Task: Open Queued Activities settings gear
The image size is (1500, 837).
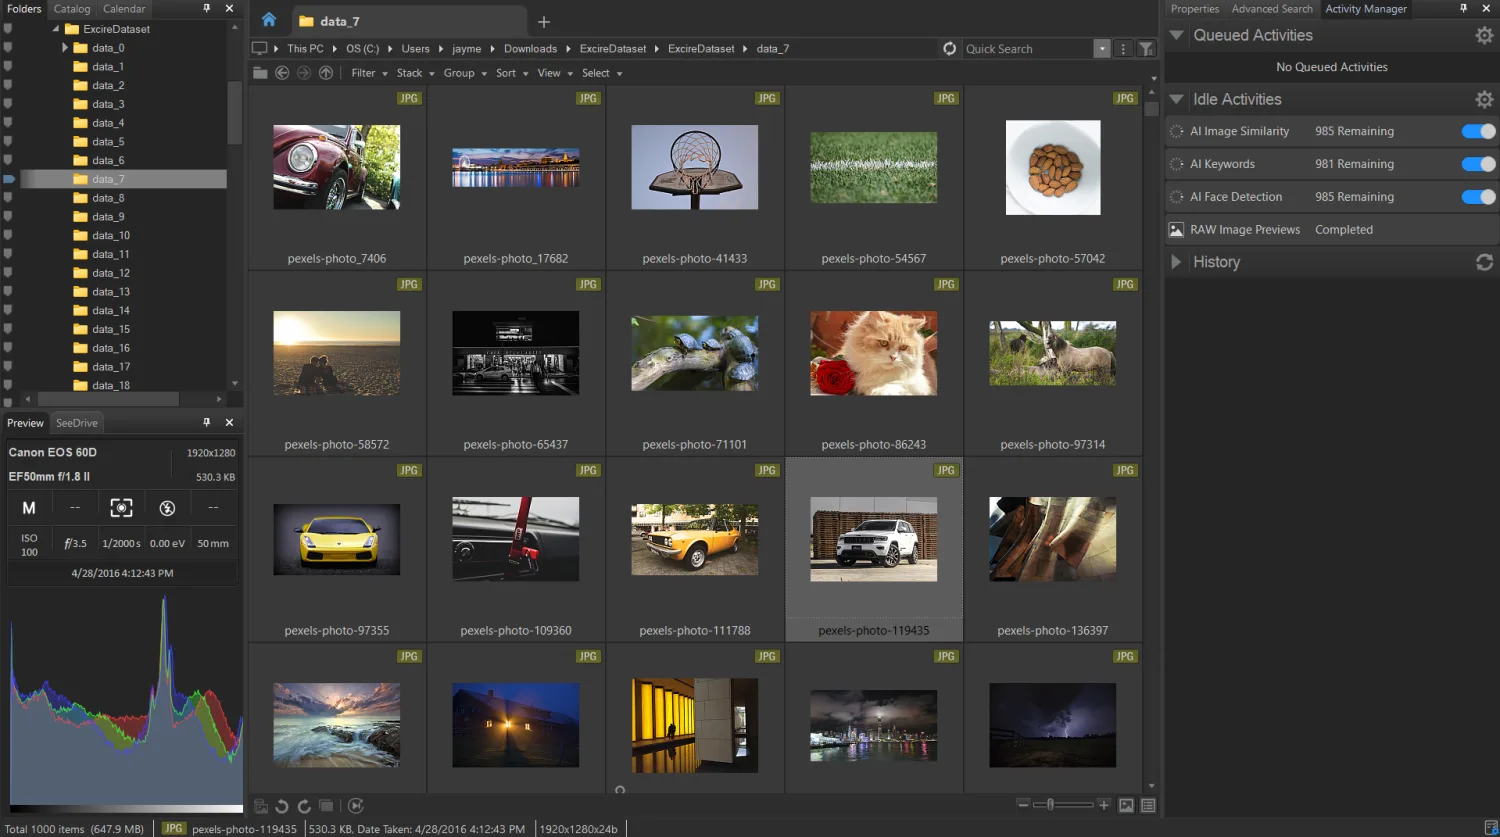Action: pos(1484,35)
